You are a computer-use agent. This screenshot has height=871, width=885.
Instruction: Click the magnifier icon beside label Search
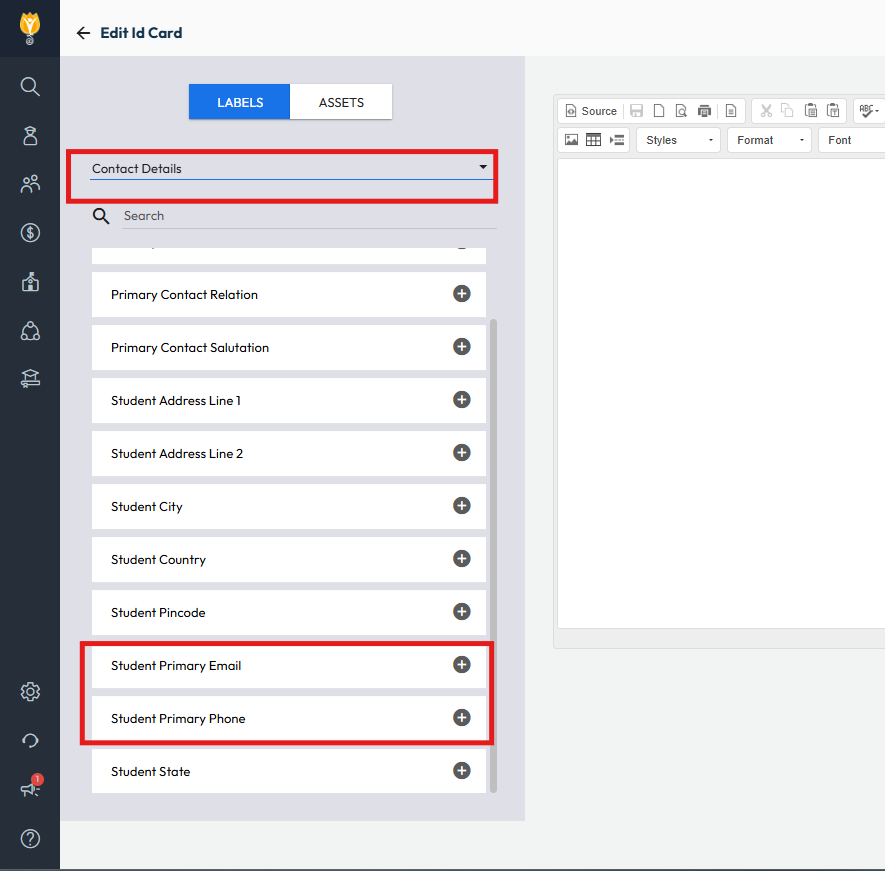[101, 216]
